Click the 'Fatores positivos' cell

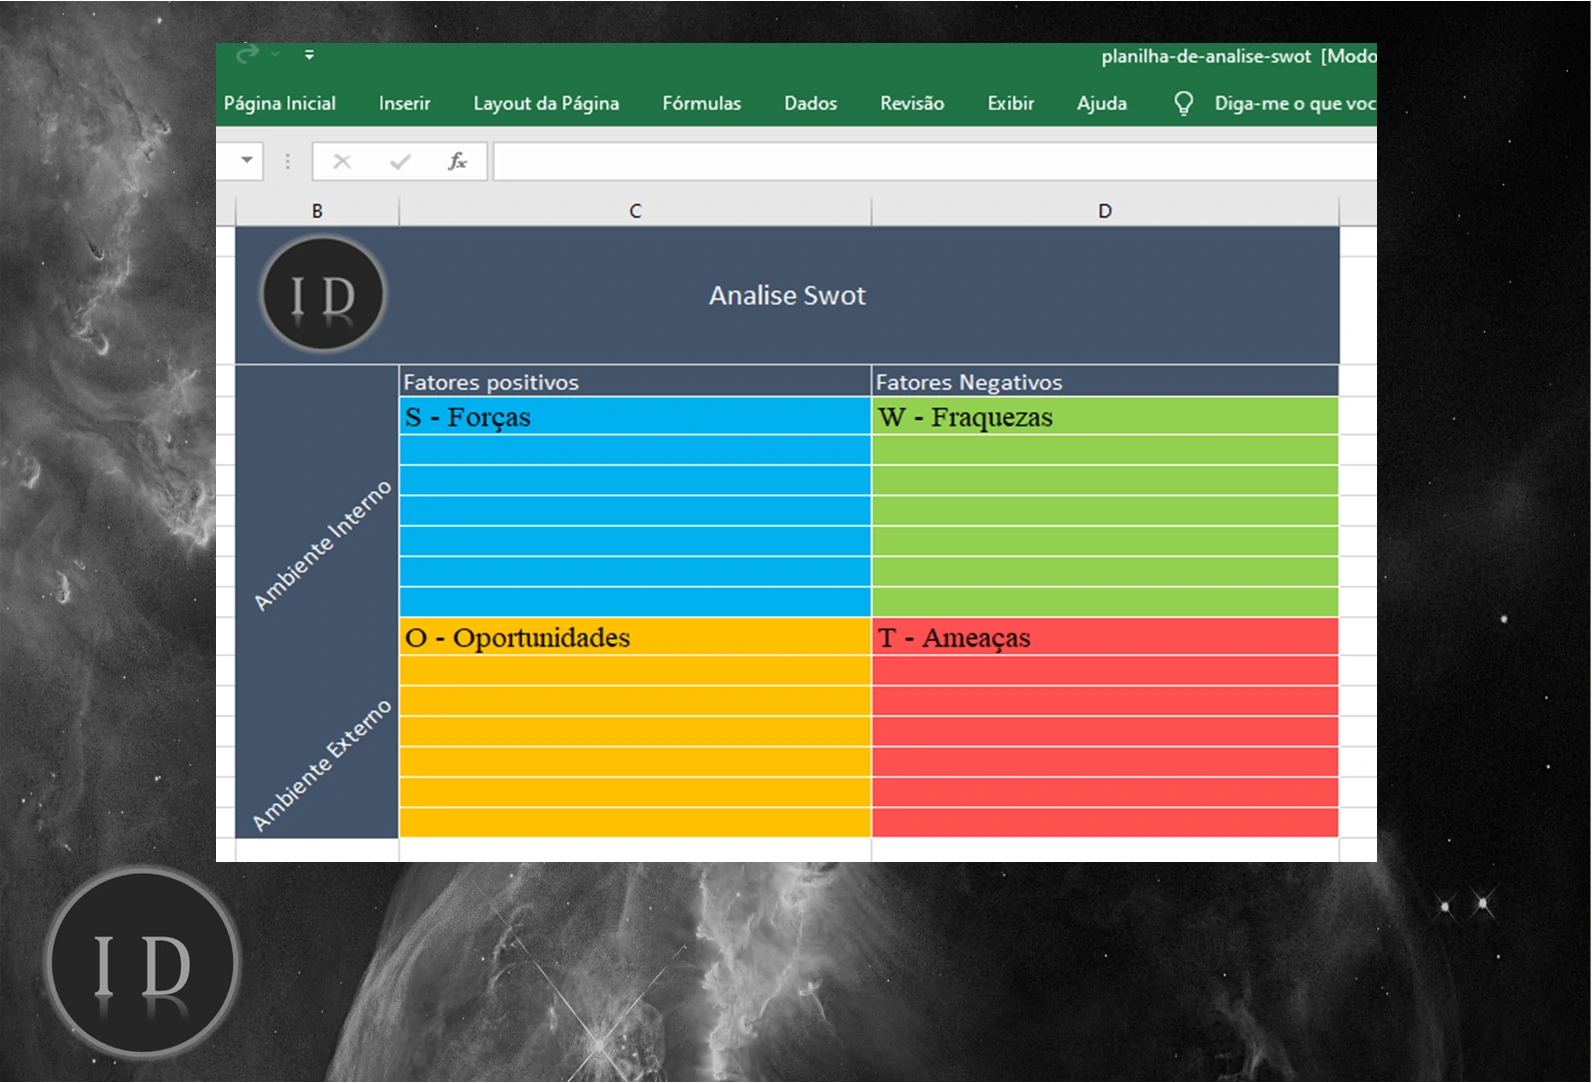coord(635,382)
